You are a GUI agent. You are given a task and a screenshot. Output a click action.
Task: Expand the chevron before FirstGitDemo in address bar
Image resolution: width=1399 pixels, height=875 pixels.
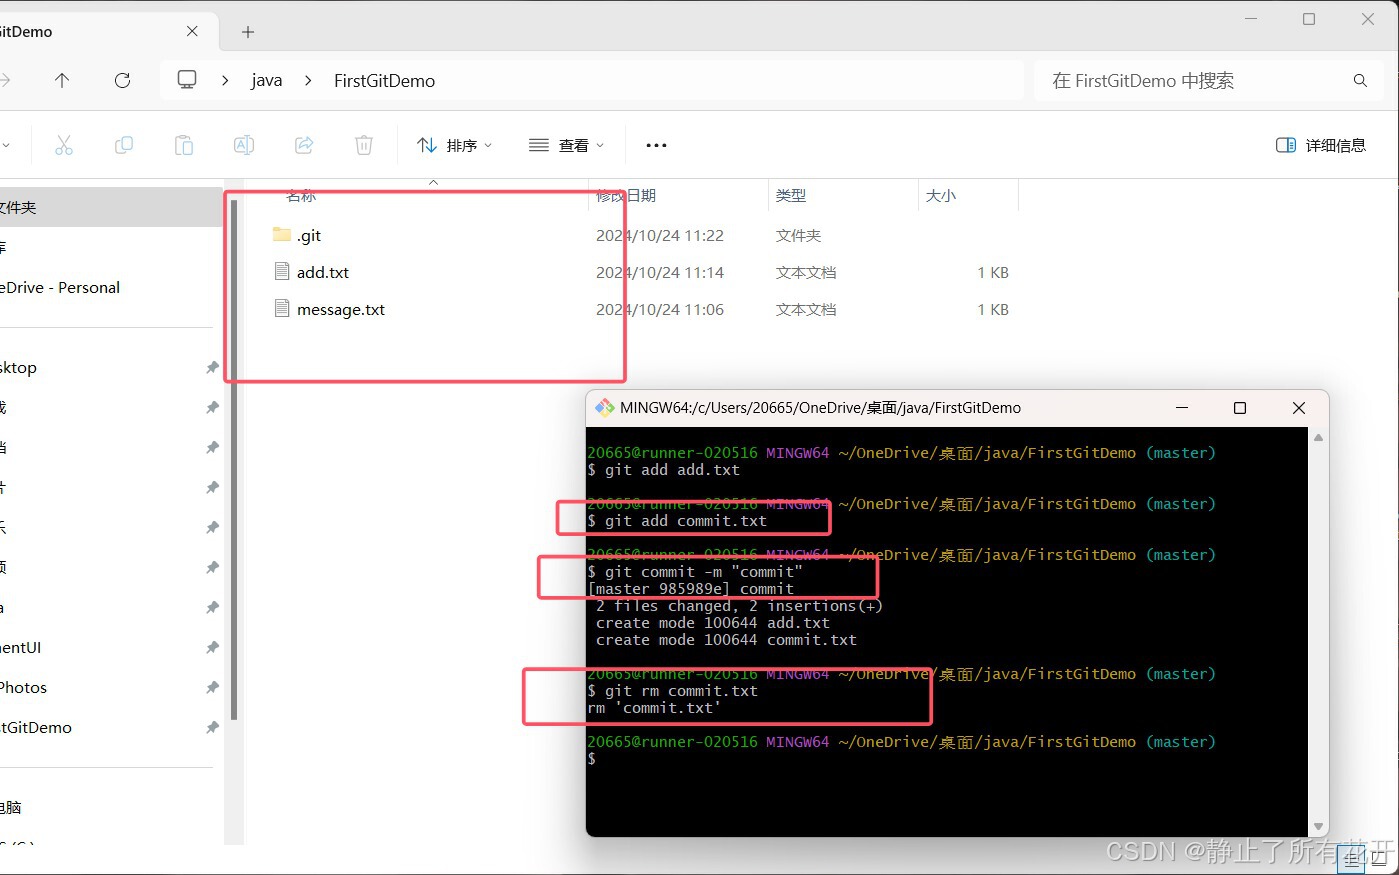coord(308,80)
